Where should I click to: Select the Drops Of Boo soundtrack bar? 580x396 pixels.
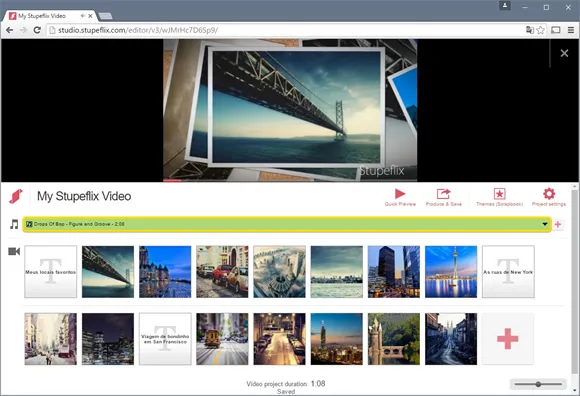pos(287,224)
